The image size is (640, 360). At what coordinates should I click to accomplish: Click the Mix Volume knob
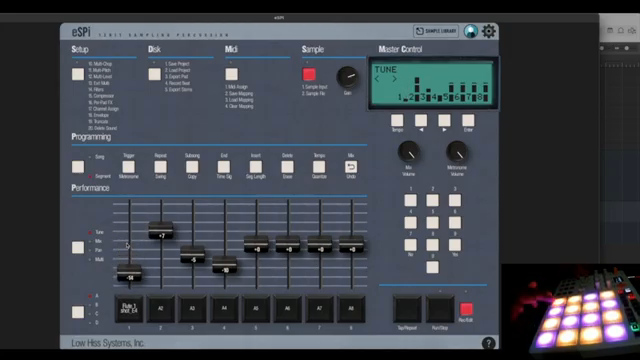pos(409,152)
